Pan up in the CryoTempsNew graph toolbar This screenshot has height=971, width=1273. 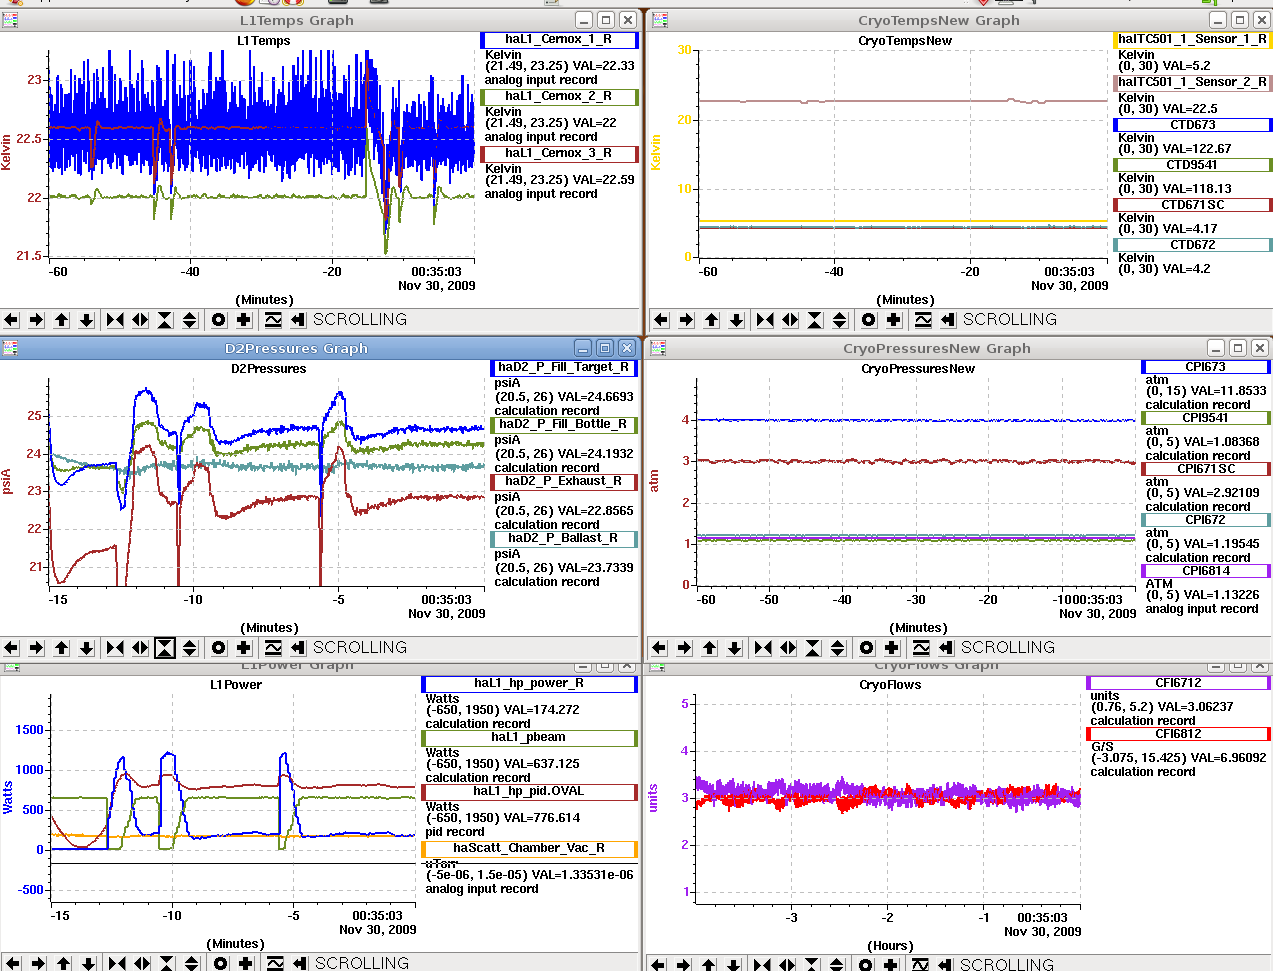pyautogui.click(x=712, y=320)
